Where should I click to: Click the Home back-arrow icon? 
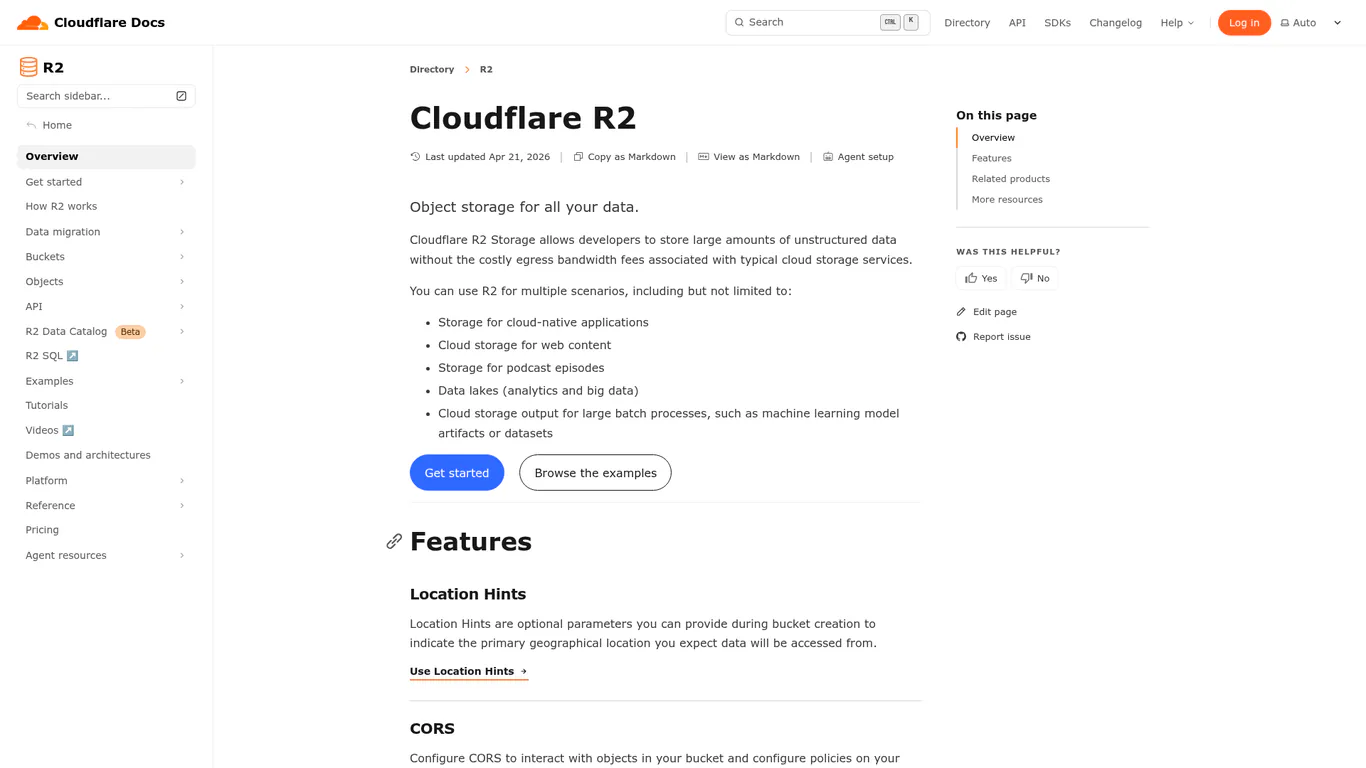pyautogui.click(x=31, y=125)
